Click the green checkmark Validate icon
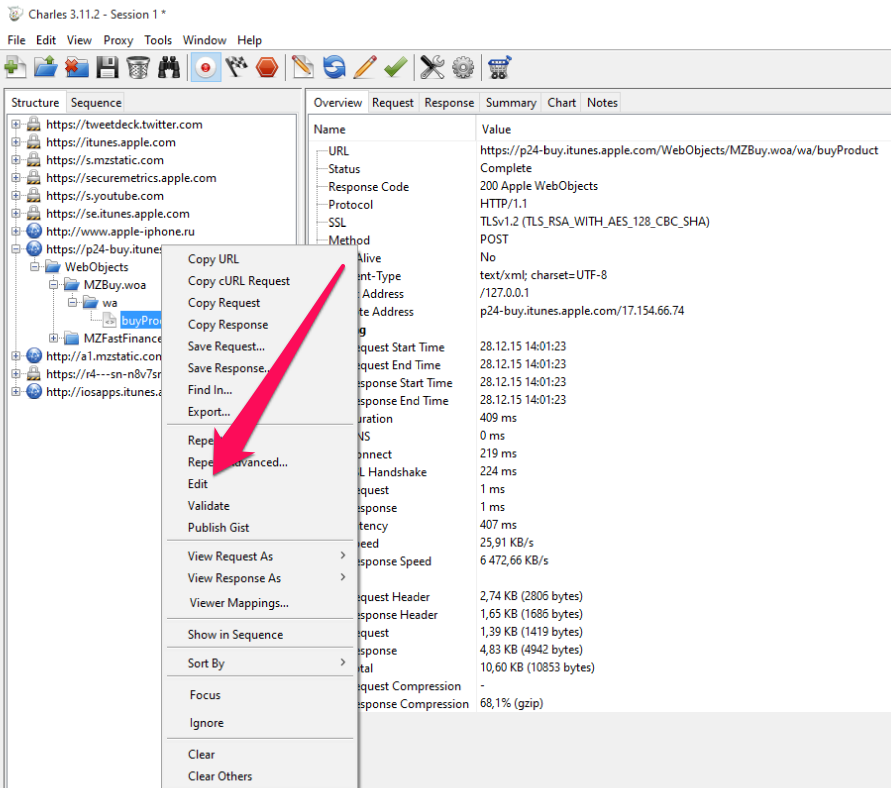This screenshot has width=891, height=788. coord(395,67)
